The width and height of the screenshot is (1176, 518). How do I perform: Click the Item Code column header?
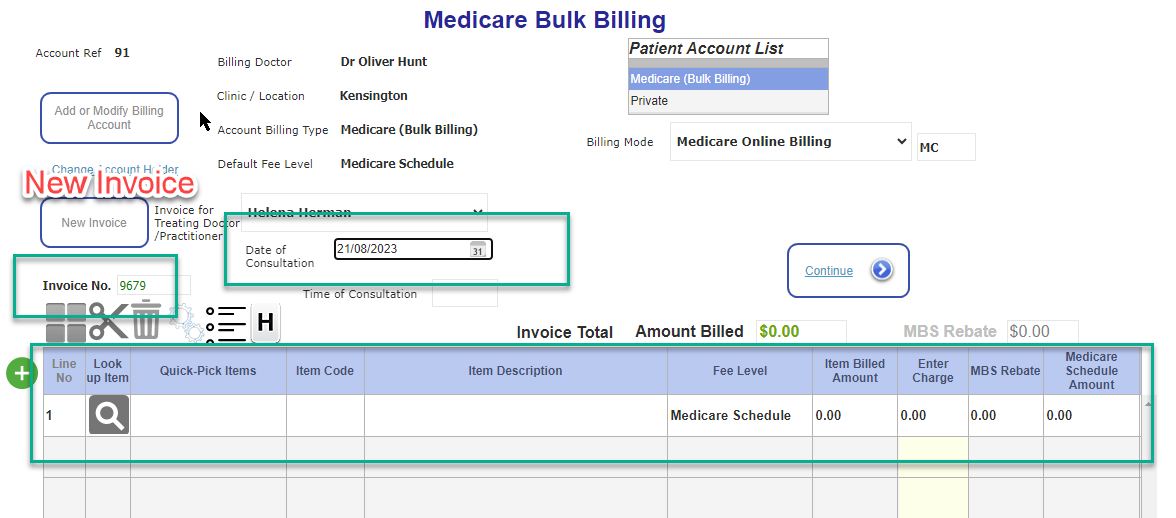pyautogui.click(x=326, y=370)
